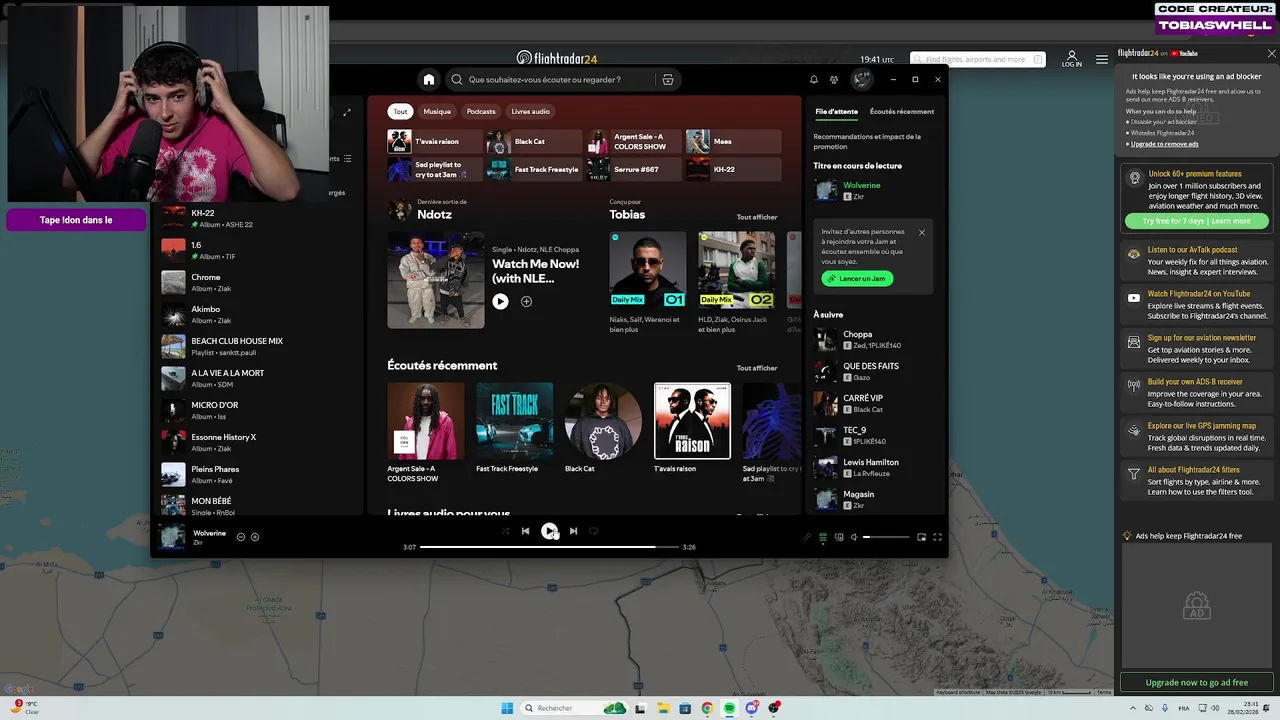The image size is (1280, 720).
Task: Seek on the track progress bar
Action: click(x=549, y=547)
